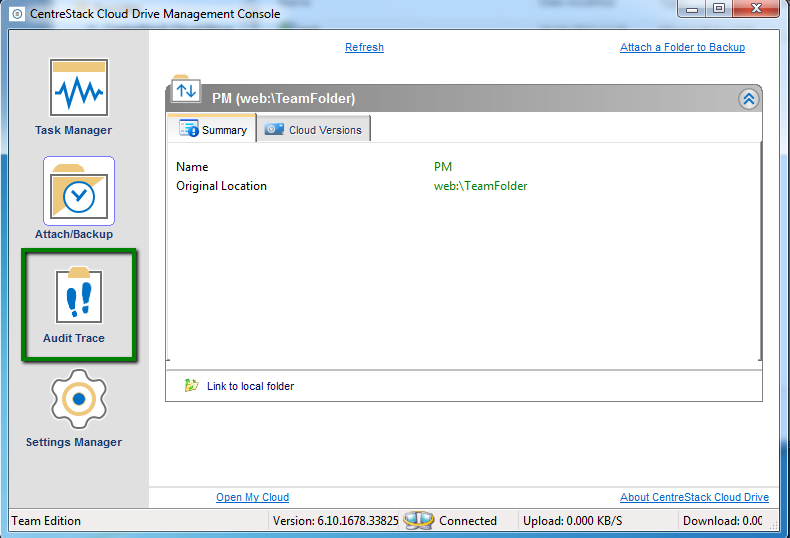The width and height of the screenshot is (790, 538).
Task: Click the Name label in Summary
Action: tap(192, 167)
